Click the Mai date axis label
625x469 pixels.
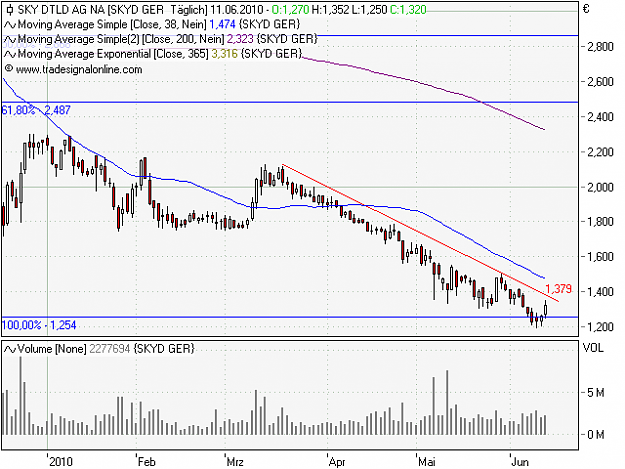click(426, 462)
